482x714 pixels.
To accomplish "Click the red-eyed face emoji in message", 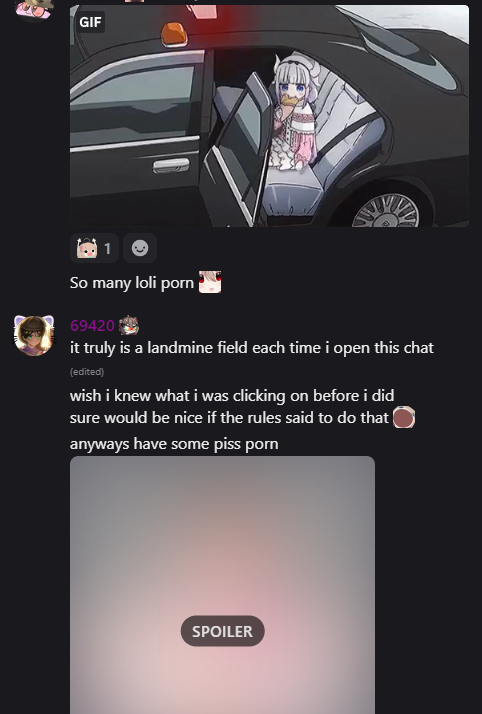I will [210, 282].
